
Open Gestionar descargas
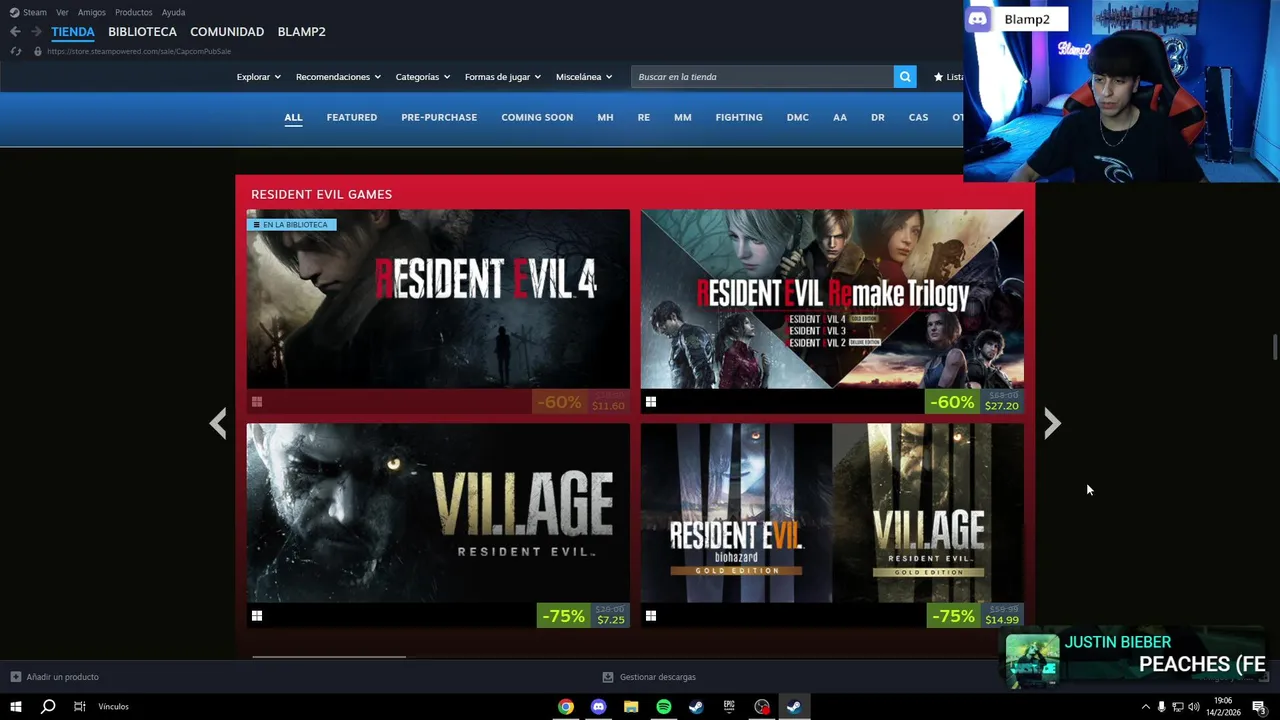point(649,677)
